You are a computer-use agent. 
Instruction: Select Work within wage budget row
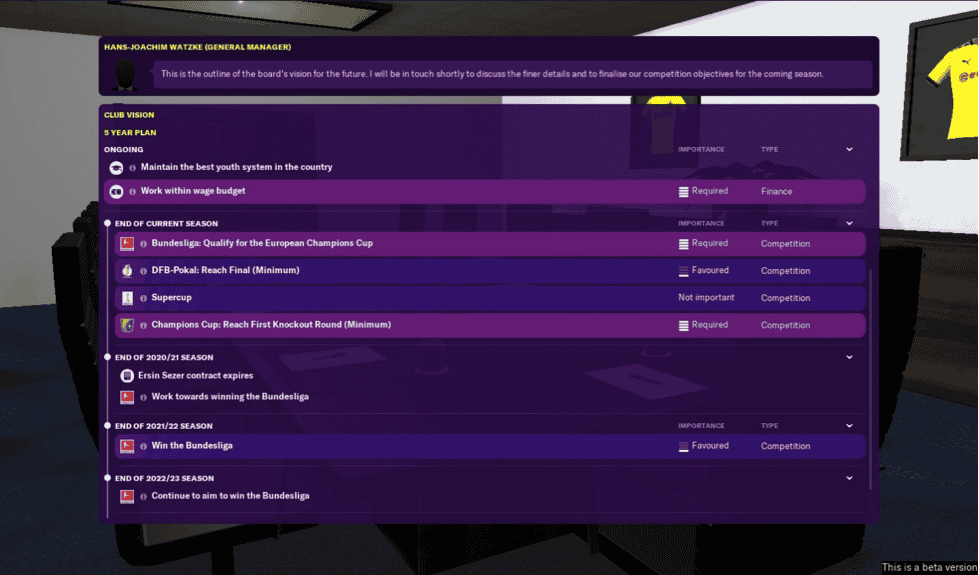(485, 192)
